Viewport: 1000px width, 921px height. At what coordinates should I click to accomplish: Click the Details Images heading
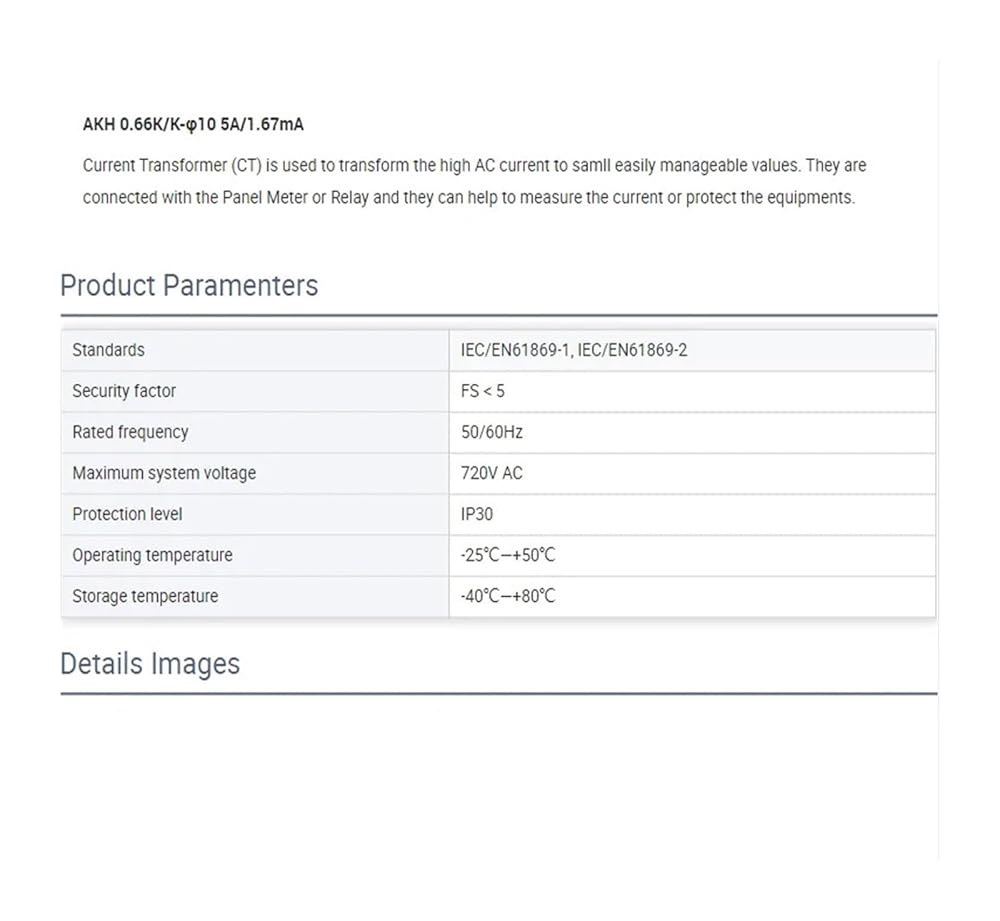pos(150,664)
